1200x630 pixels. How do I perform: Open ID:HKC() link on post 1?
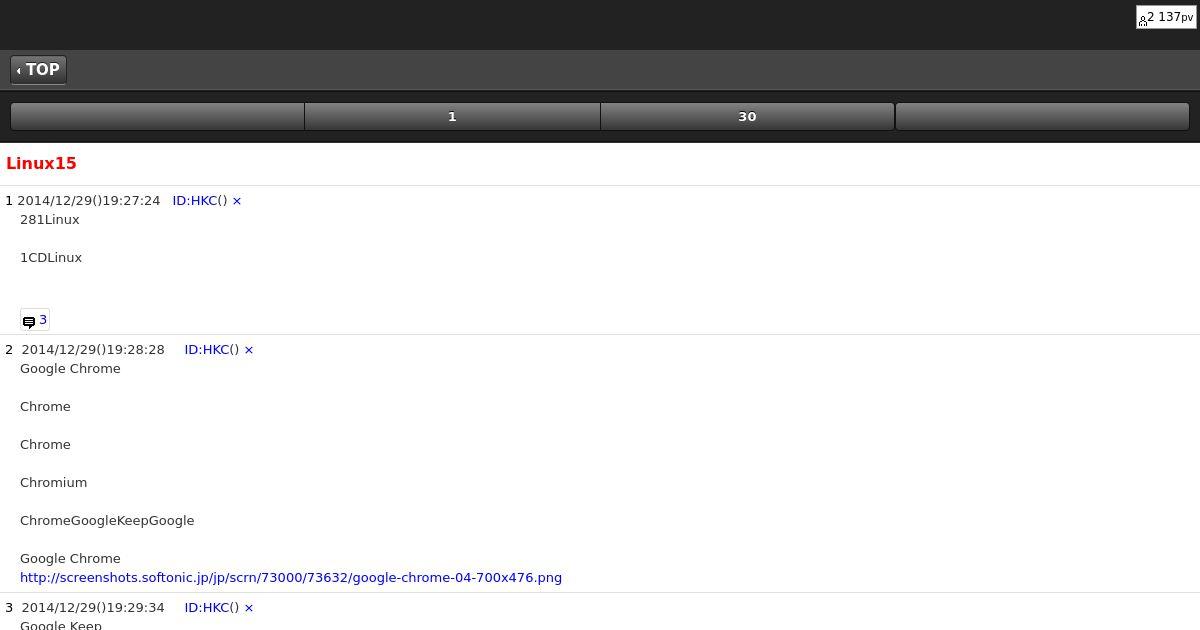click(200, 201)
